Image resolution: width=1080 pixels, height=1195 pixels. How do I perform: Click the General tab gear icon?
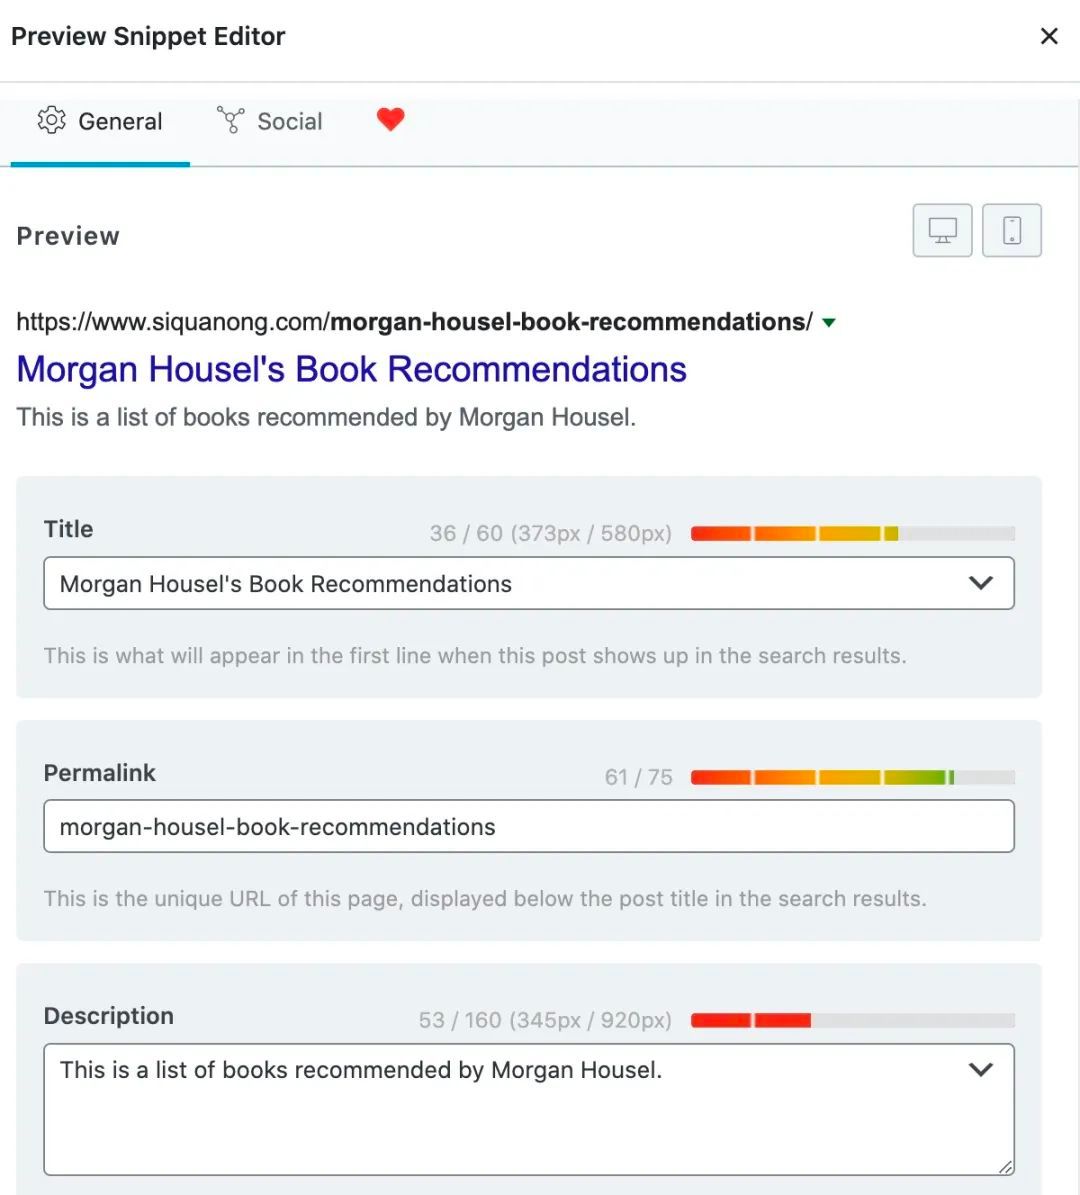[51, 121]
